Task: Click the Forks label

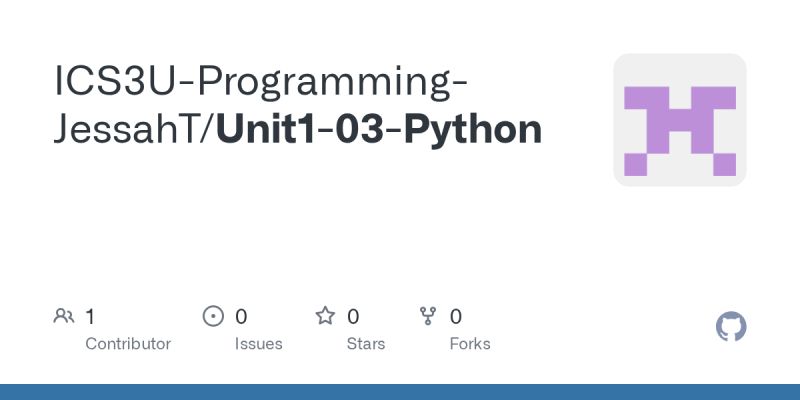Action: 470,344
